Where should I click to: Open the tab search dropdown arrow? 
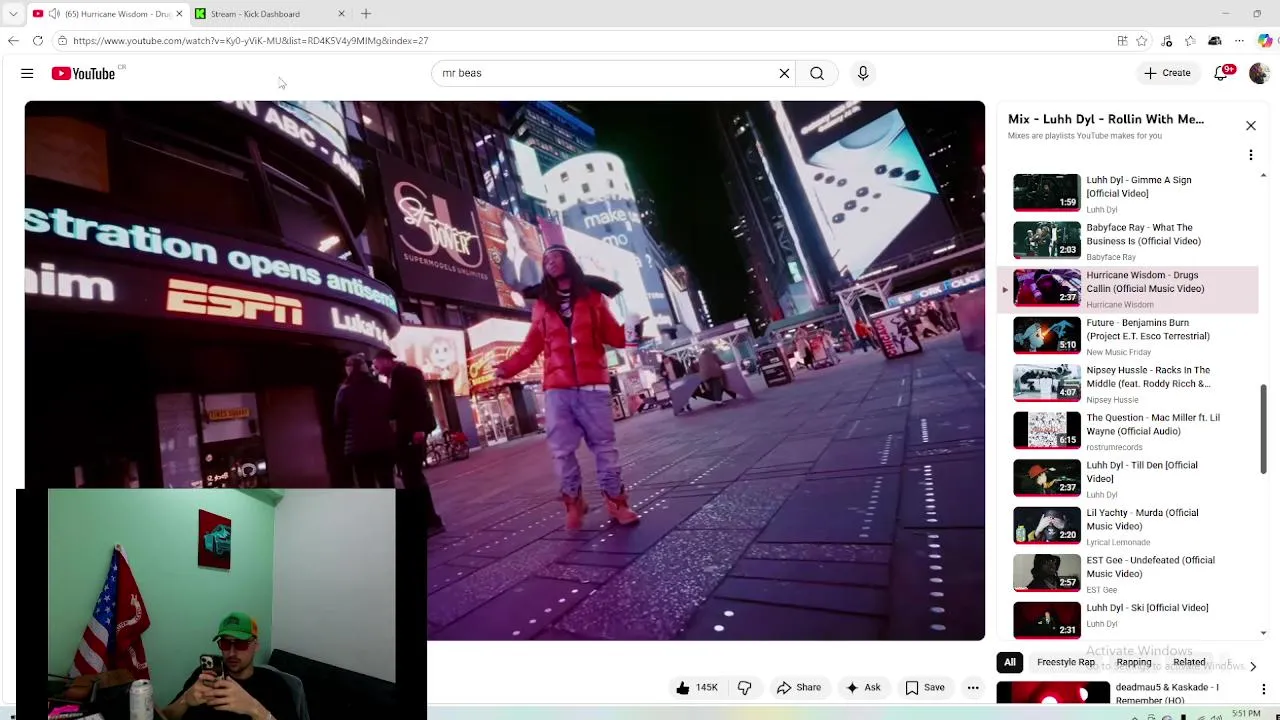coord(13,14)
